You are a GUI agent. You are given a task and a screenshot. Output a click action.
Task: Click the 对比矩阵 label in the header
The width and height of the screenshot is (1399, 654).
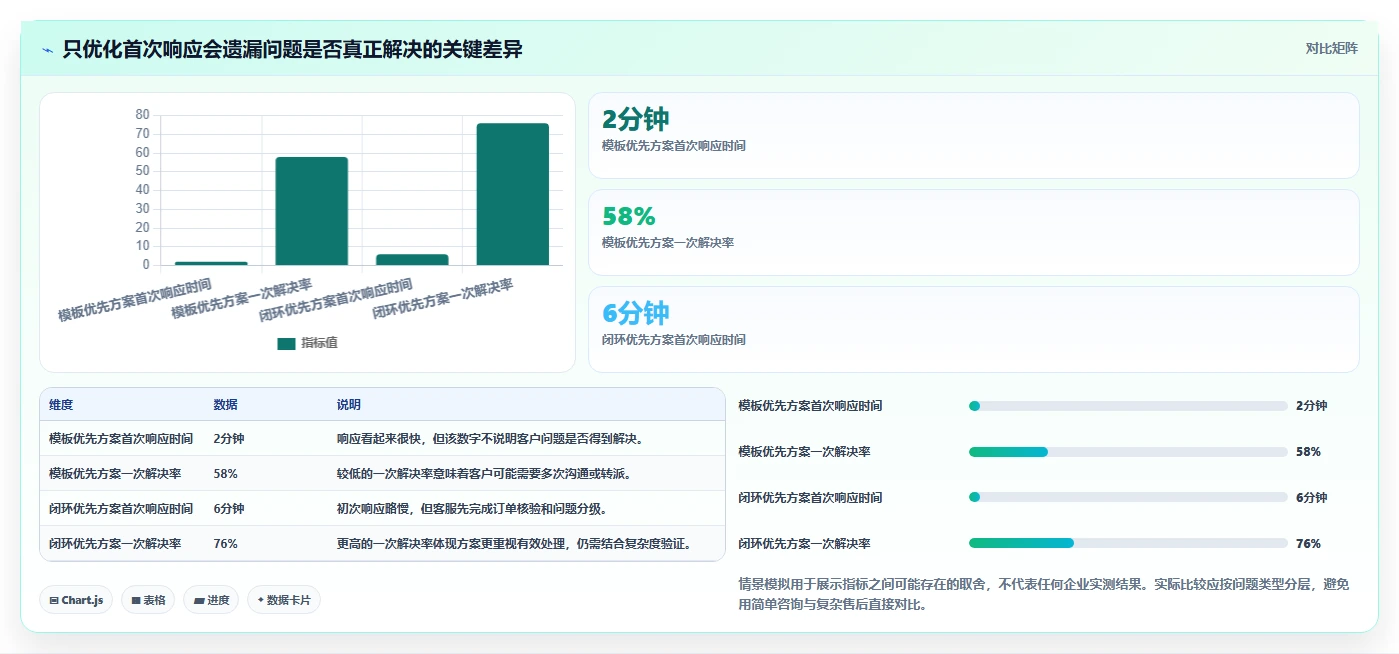pos(1331,48)
